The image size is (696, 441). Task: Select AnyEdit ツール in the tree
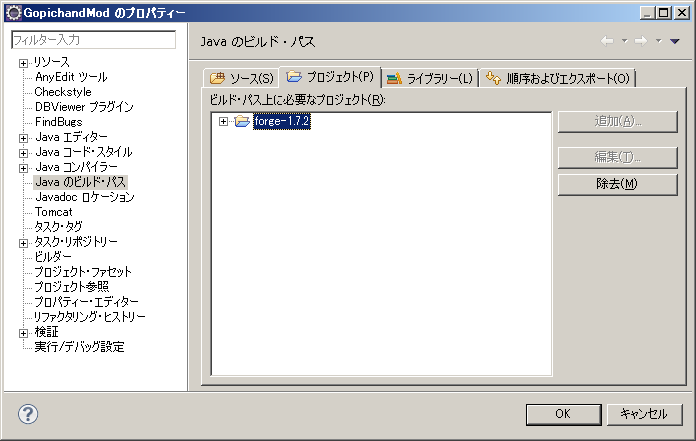tap(71, 77)
